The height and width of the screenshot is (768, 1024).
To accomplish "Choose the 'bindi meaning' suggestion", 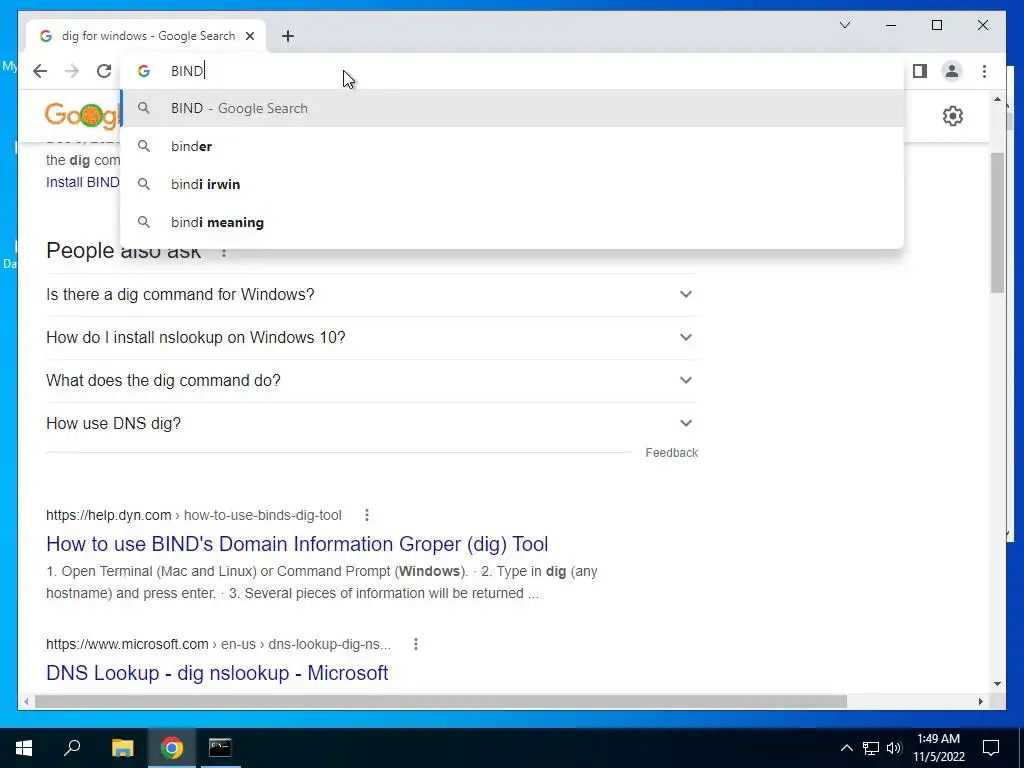I will click(x=513, y=222).
